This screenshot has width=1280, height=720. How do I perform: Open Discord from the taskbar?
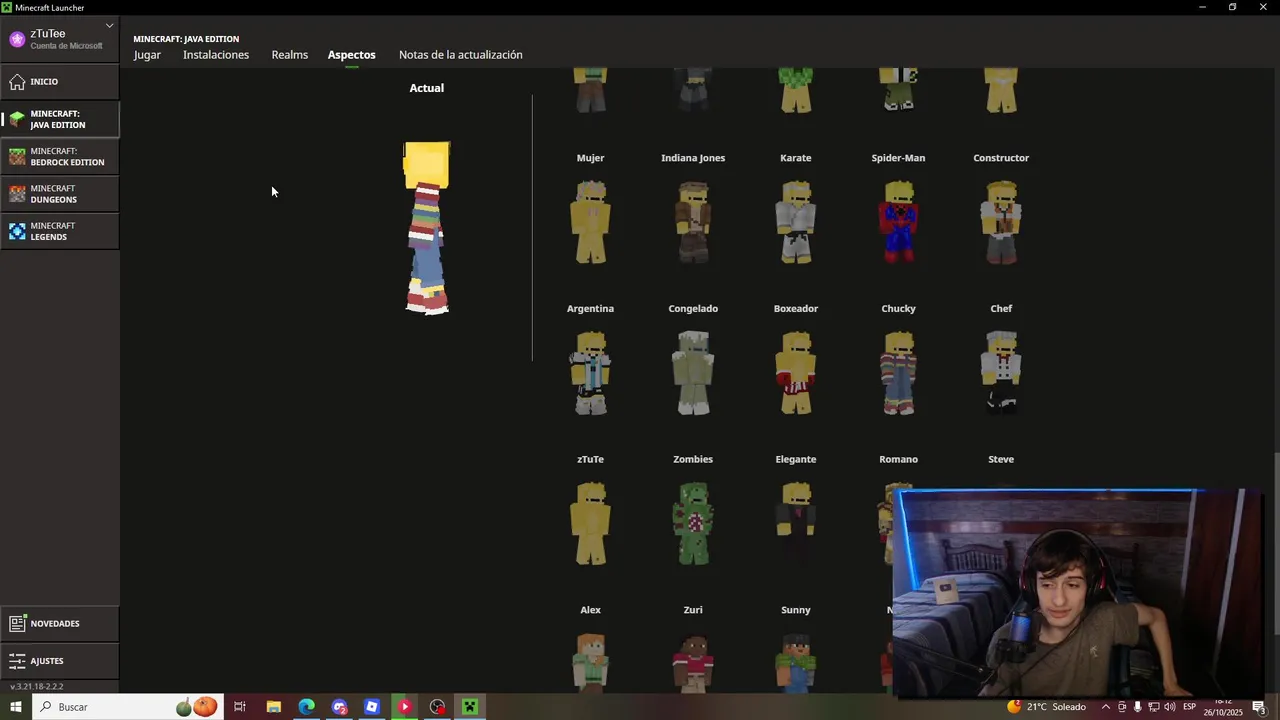339,707
